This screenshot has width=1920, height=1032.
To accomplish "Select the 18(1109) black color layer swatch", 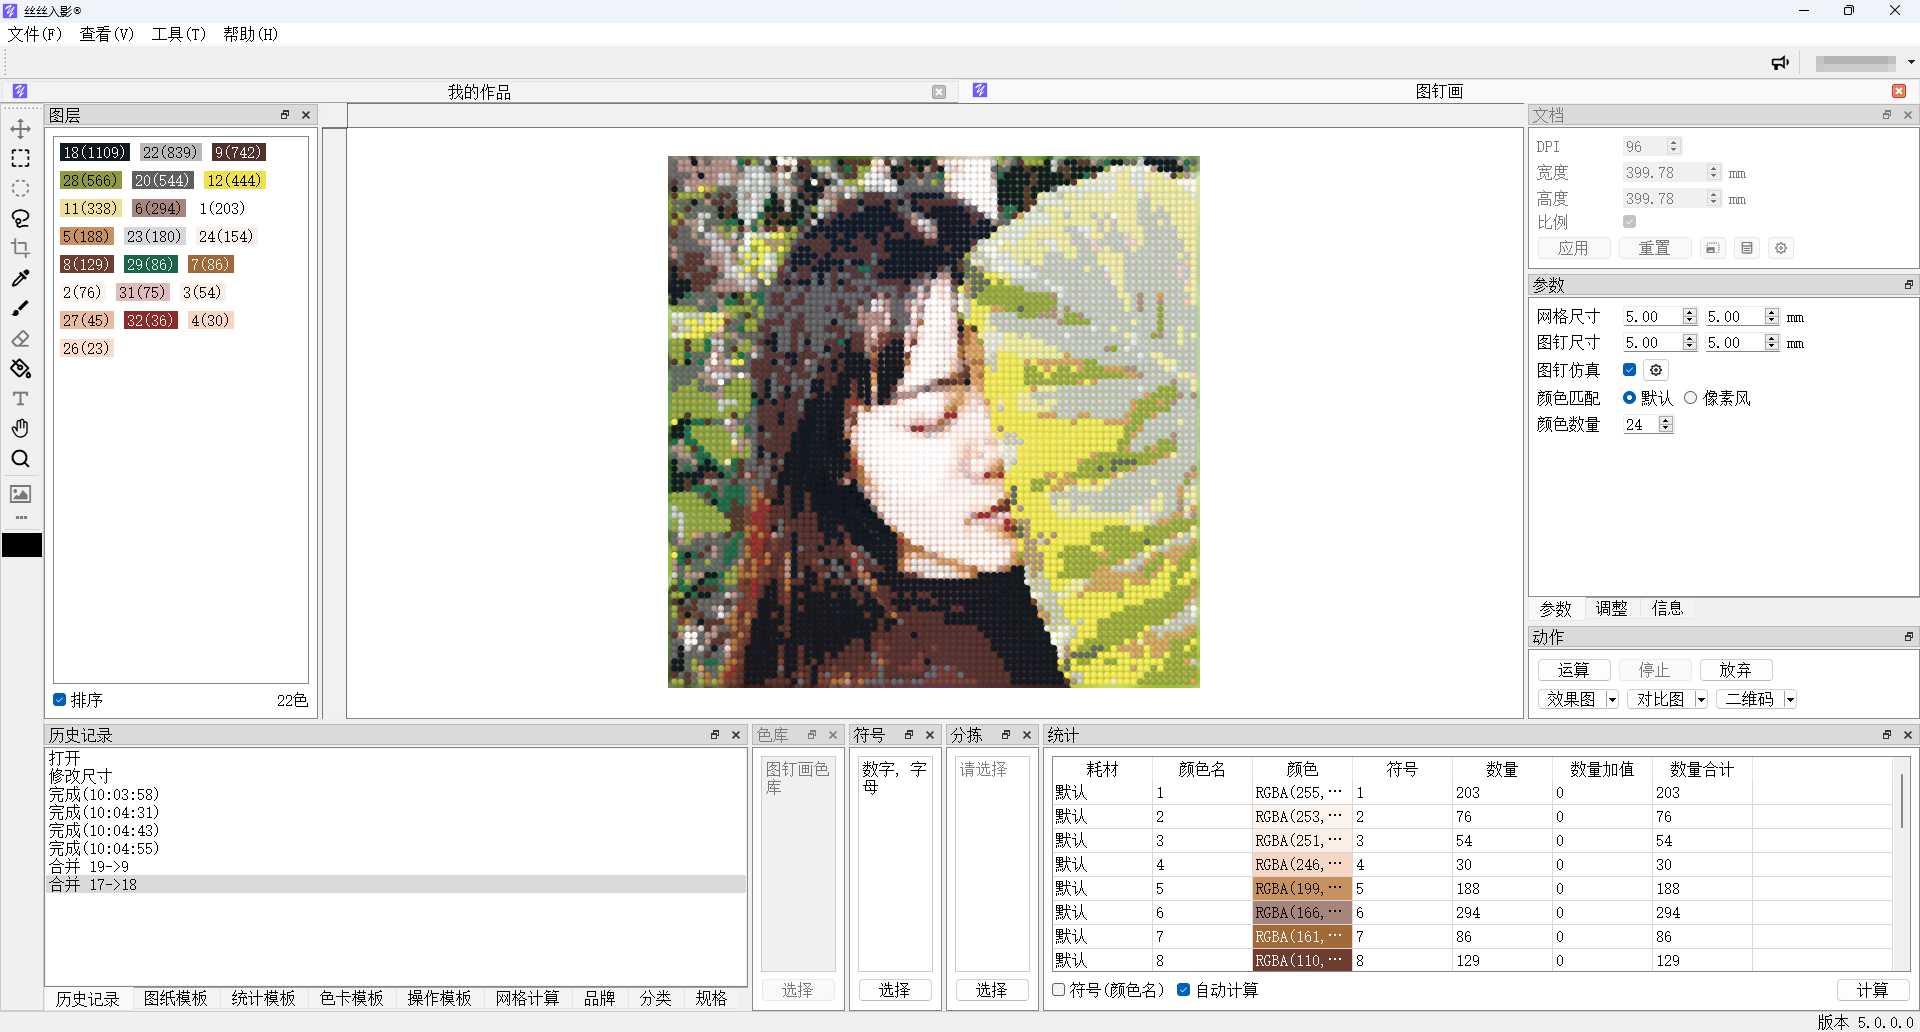I will 94,152.
